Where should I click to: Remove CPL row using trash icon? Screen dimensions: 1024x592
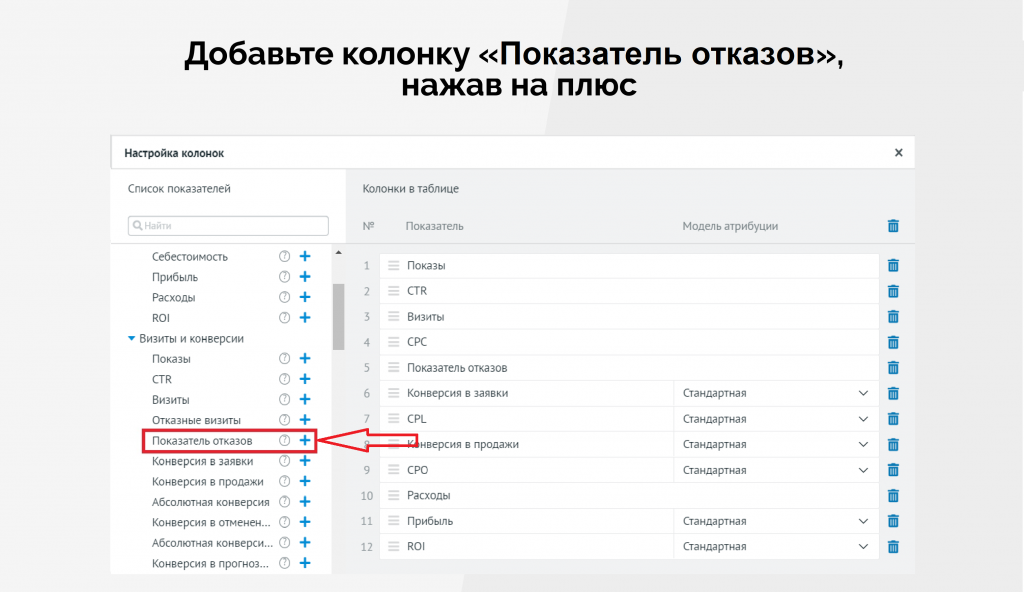pos(893,419)
